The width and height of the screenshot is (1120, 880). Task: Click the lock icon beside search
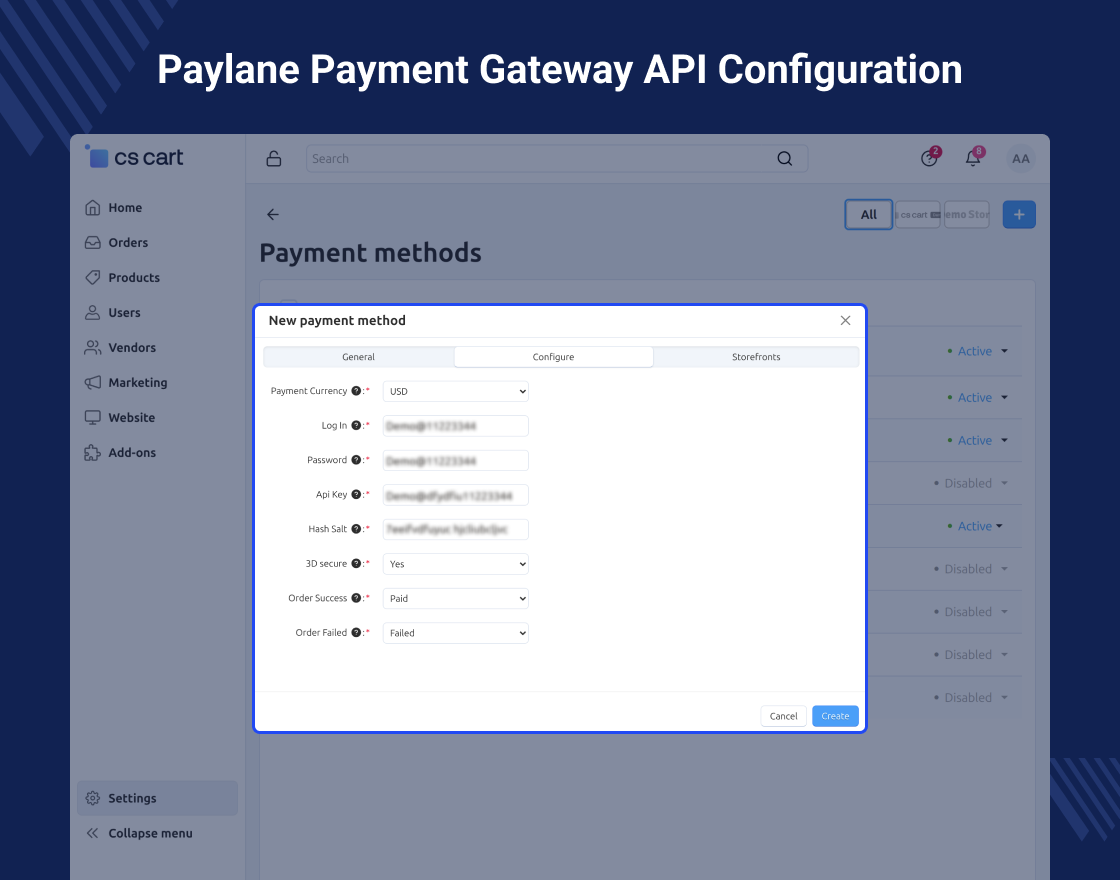274,159
